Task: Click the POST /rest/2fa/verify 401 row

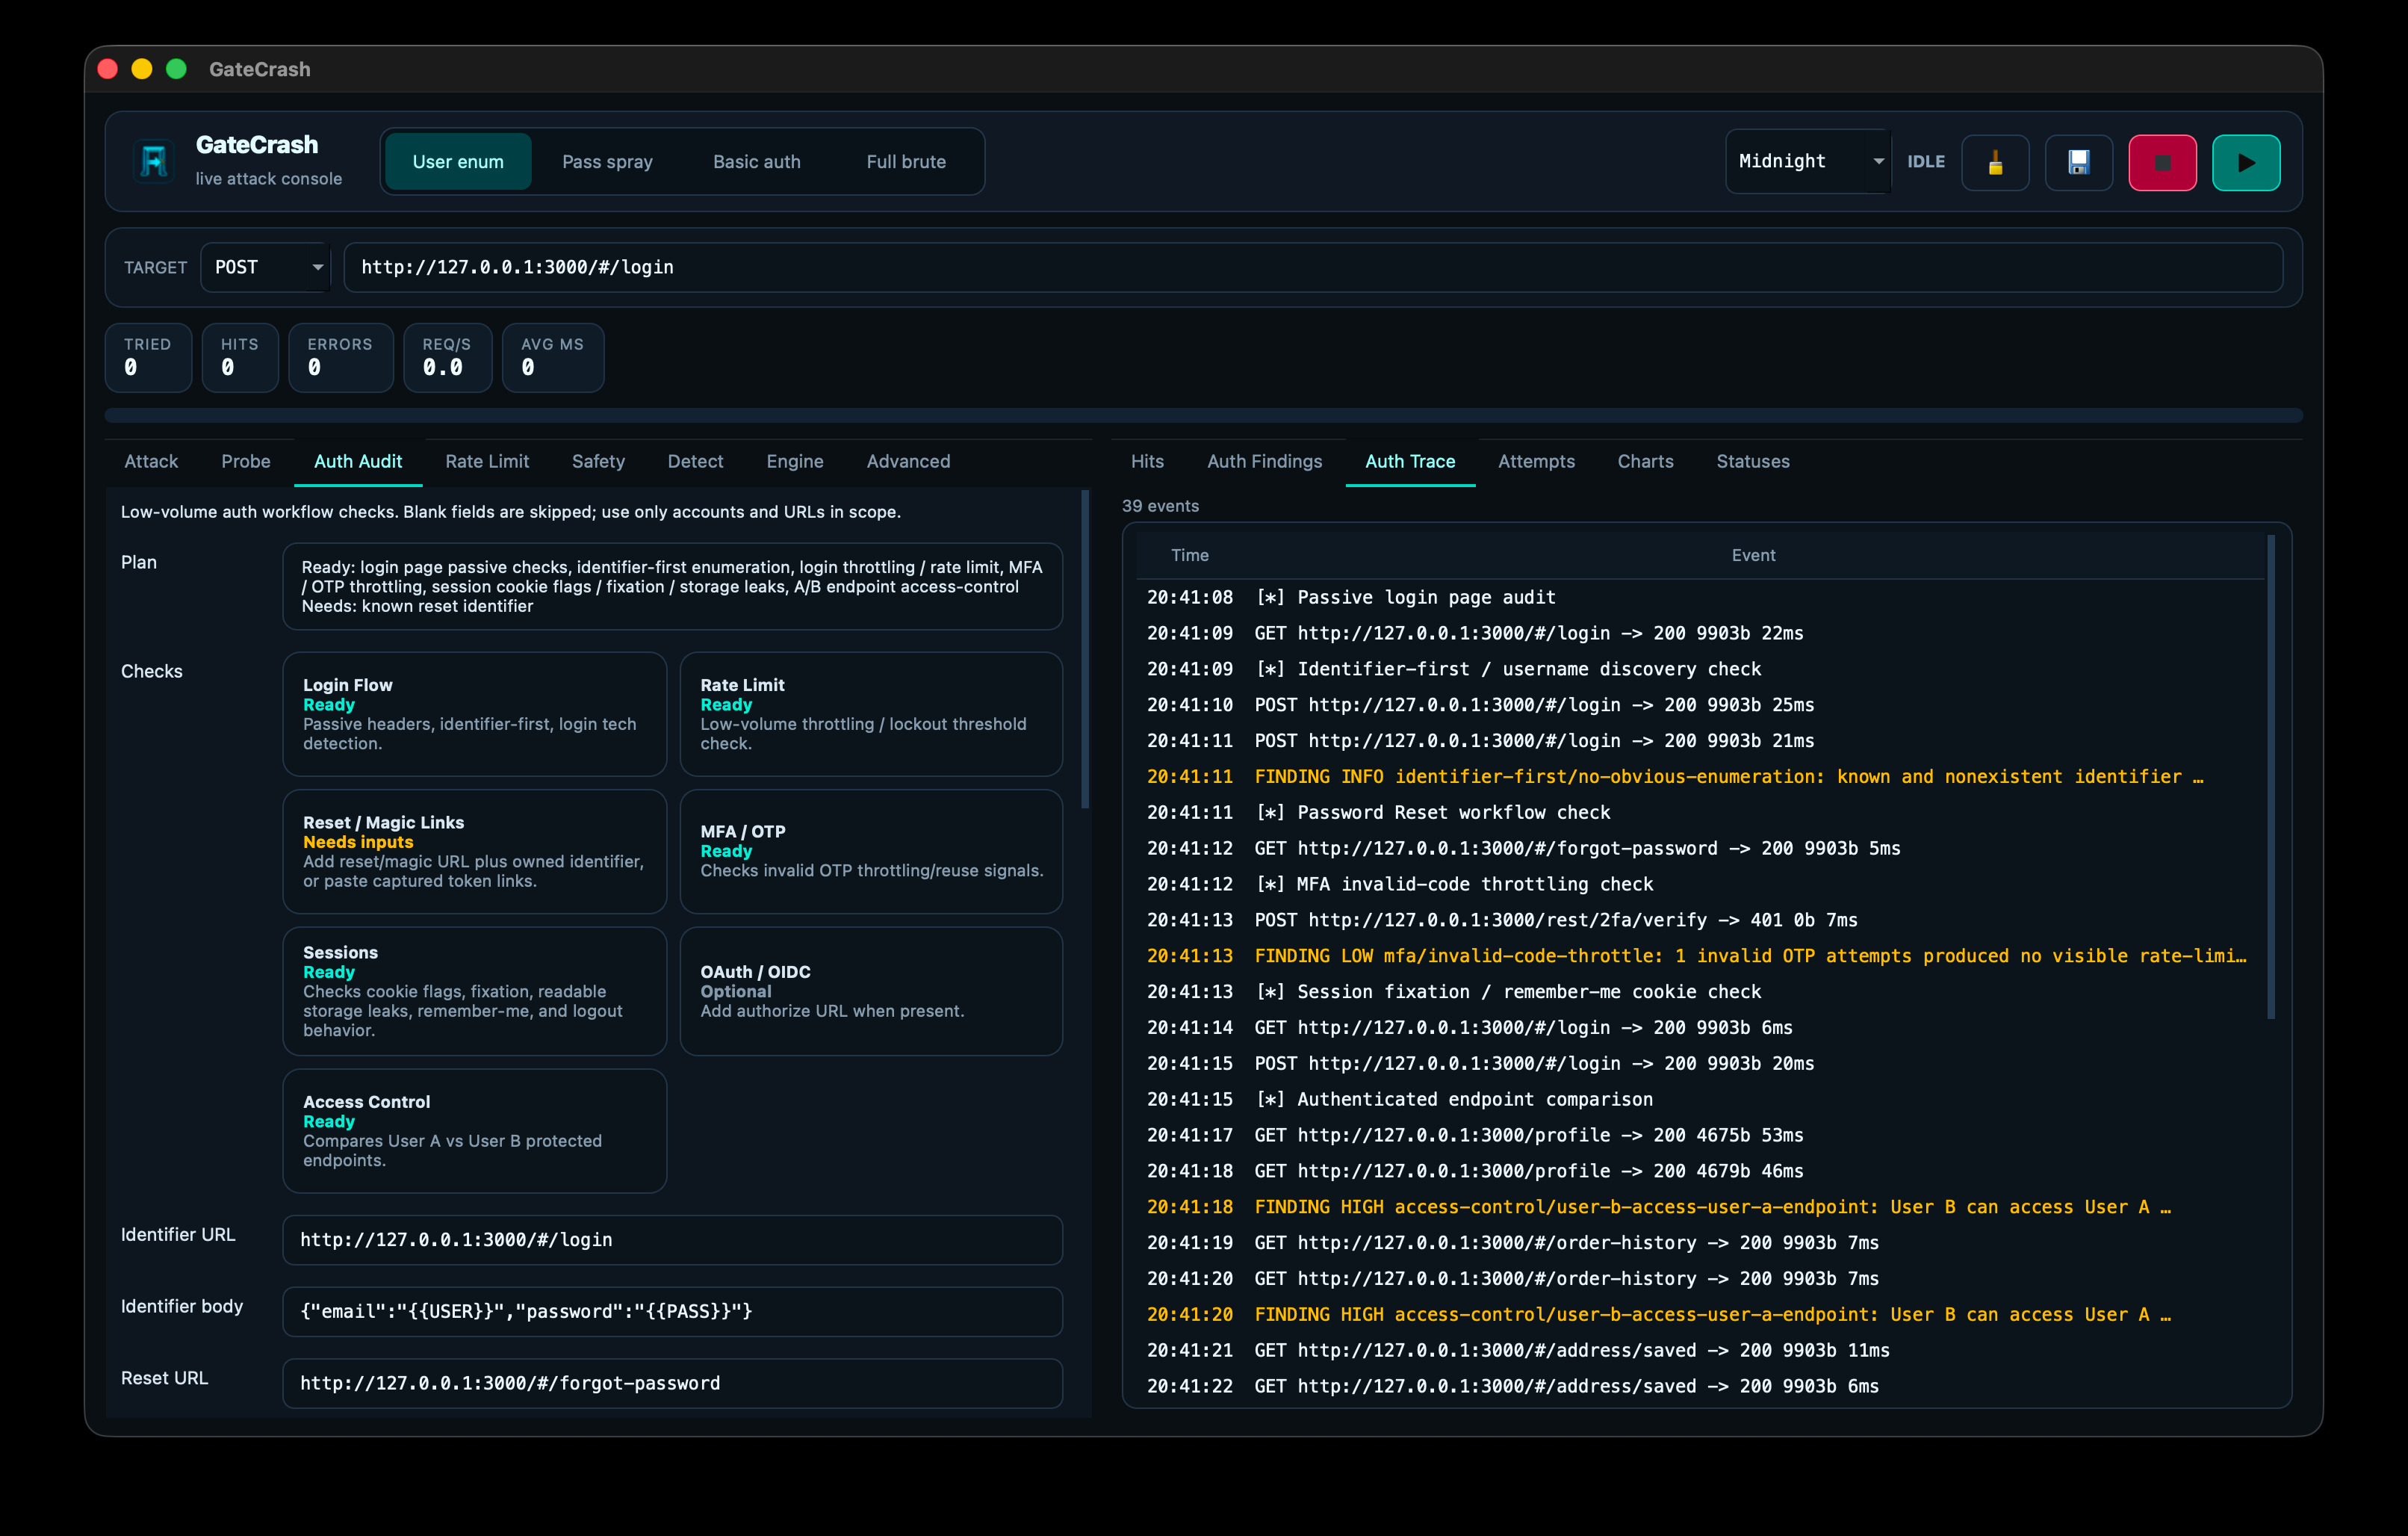Action: click(1700, 920)
